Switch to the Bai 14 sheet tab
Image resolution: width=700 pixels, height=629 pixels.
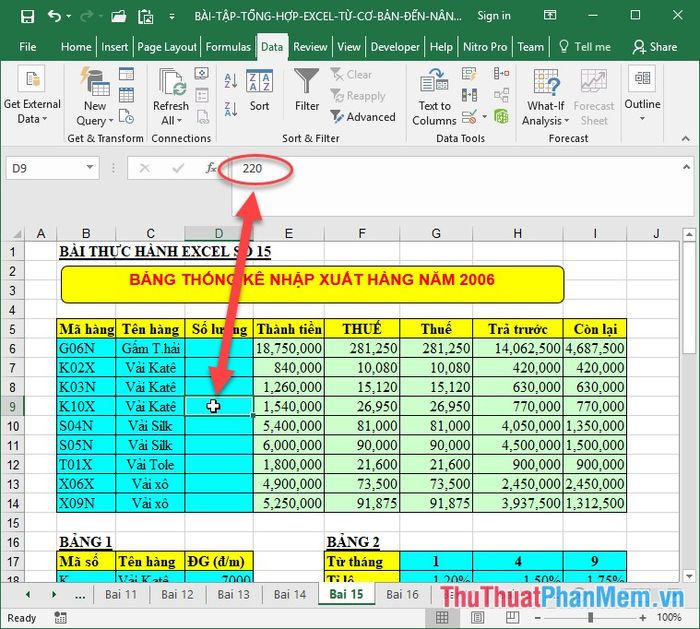289,594
